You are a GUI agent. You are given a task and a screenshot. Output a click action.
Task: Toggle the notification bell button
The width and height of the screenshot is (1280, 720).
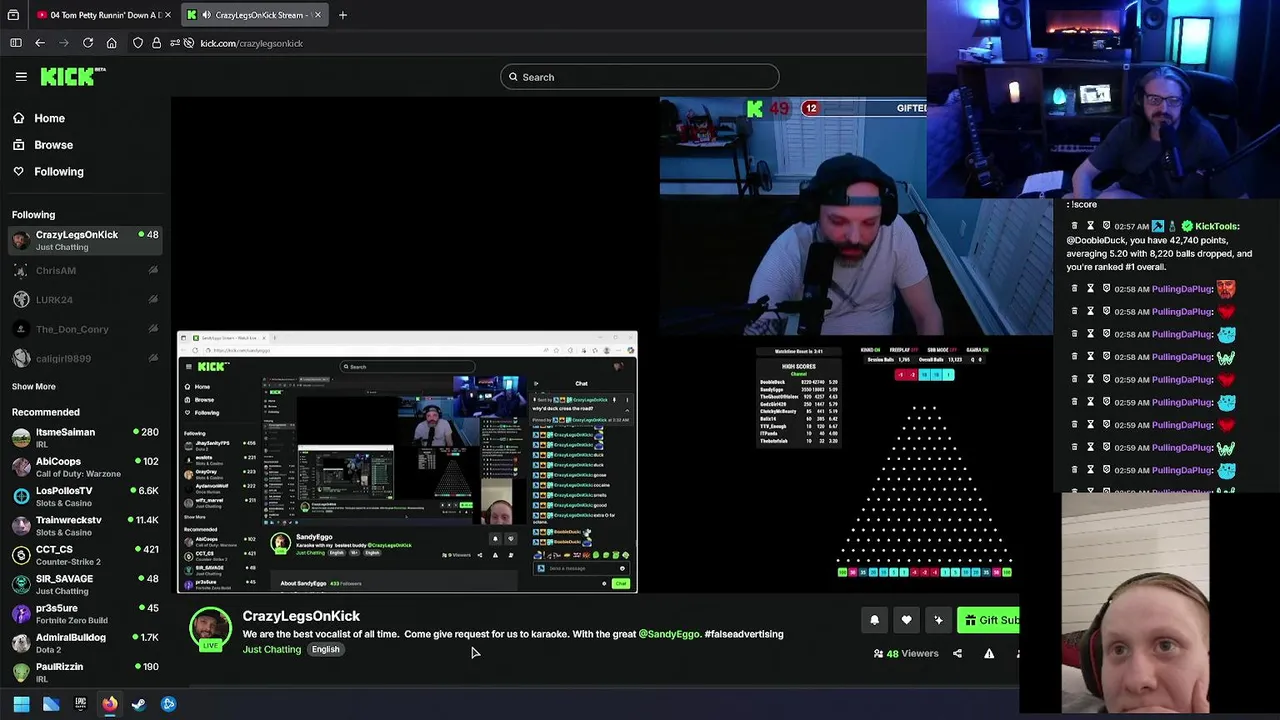pos(874,620)
